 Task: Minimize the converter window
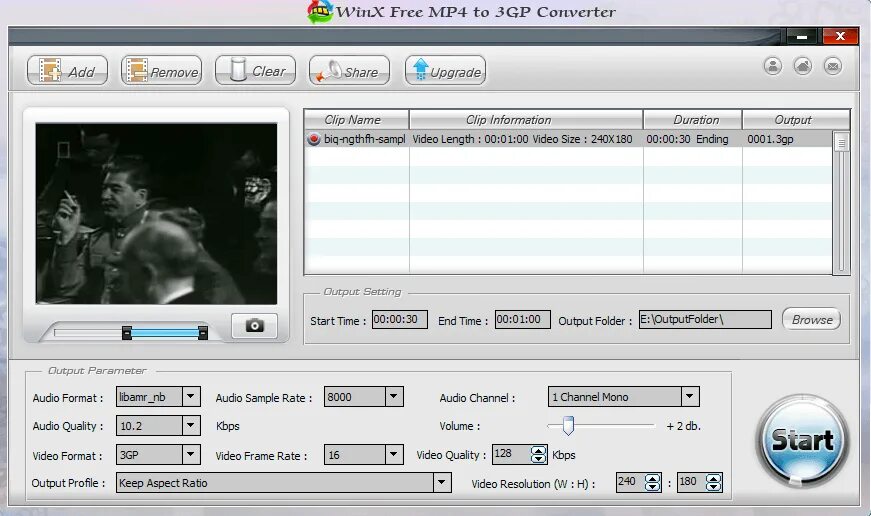tap(802, 37)
